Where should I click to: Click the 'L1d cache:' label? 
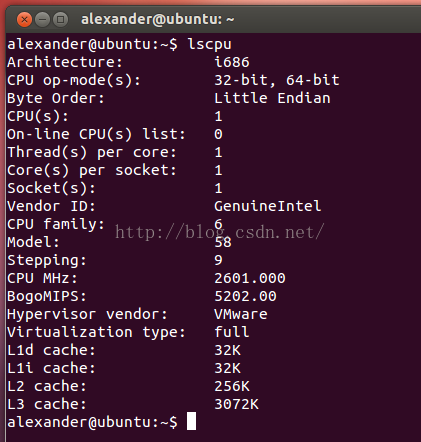(x=51, y=350)
